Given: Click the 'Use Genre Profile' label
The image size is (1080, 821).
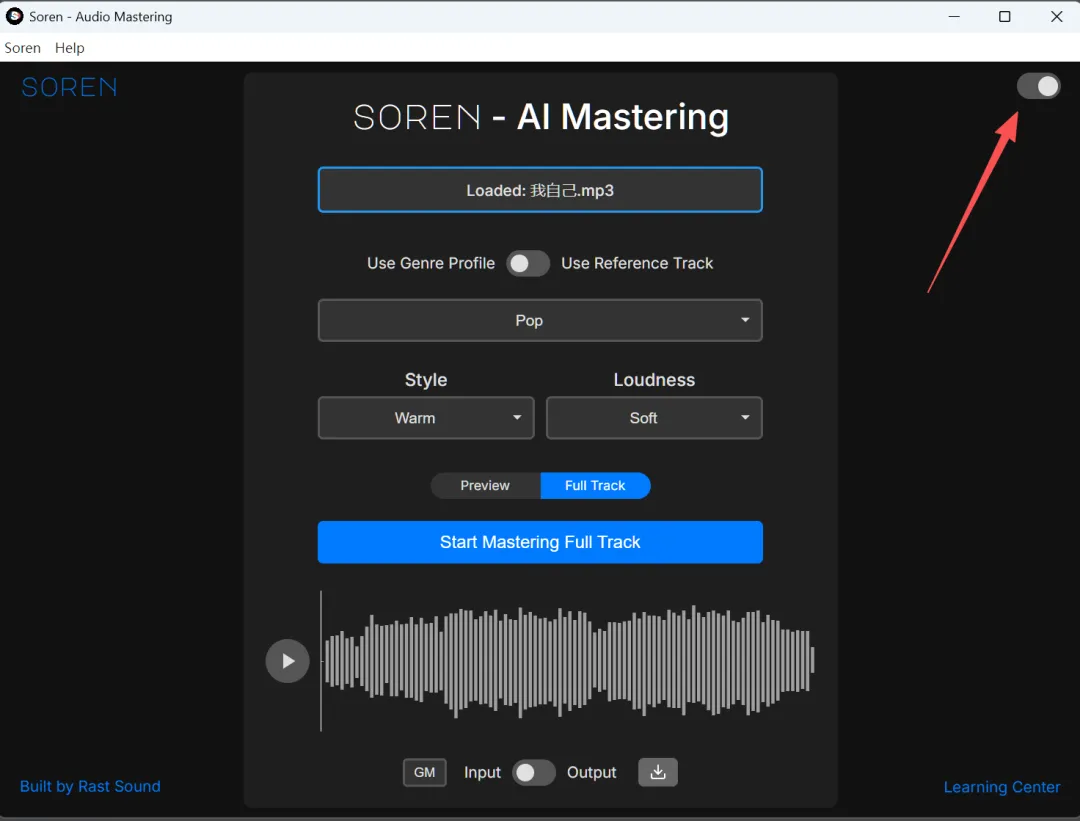Looking at the screenshot, I should pos(430,263).
